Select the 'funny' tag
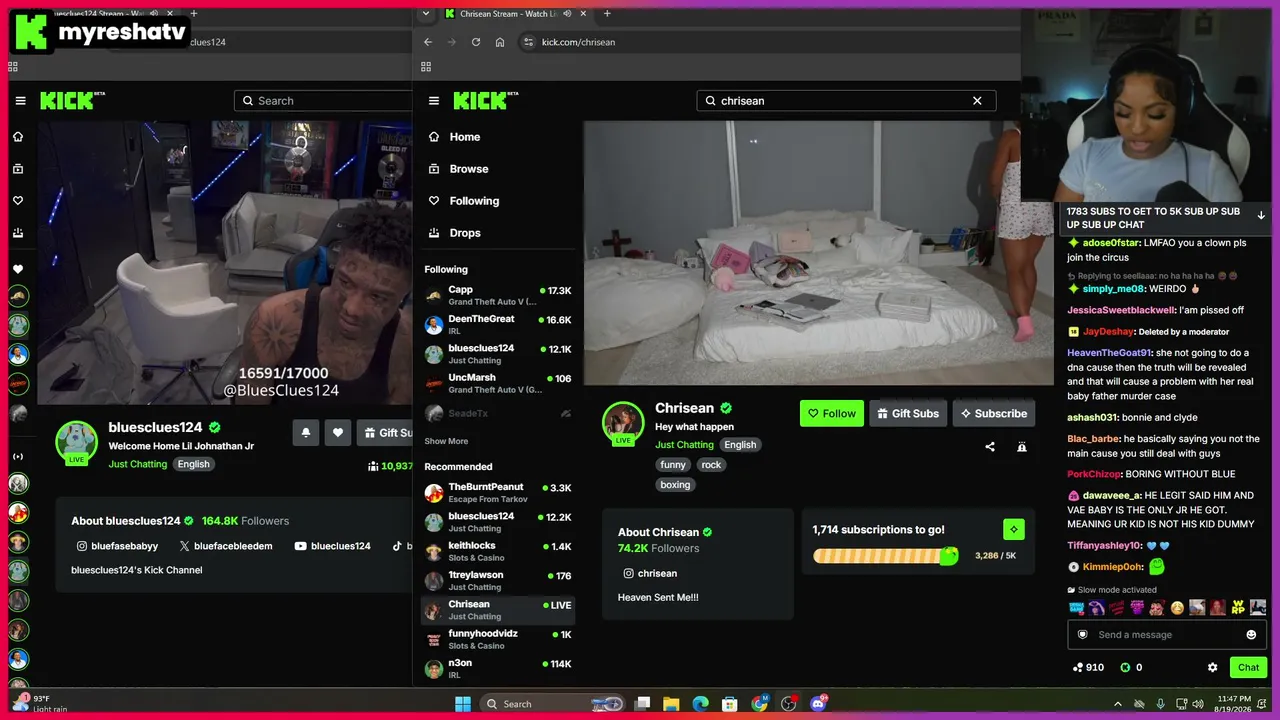Viewport: 1280px width, 720px height. click(x=673, y=465)
